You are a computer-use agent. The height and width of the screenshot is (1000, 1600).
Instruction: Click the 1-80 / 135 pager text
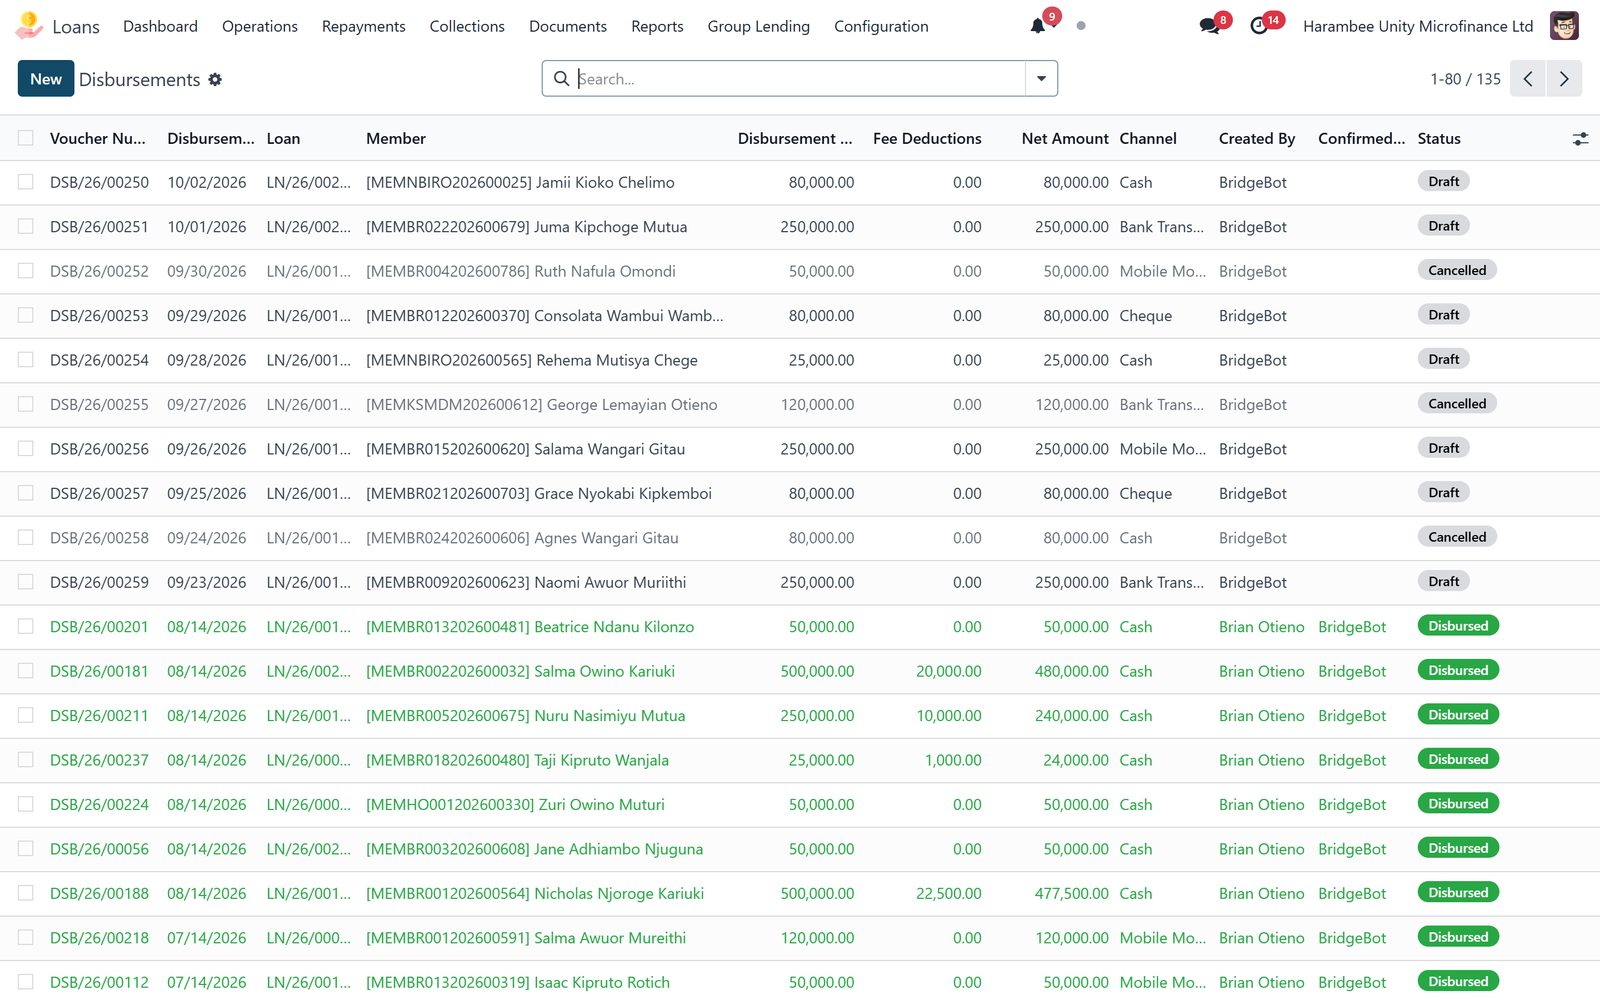[1465, 79]
